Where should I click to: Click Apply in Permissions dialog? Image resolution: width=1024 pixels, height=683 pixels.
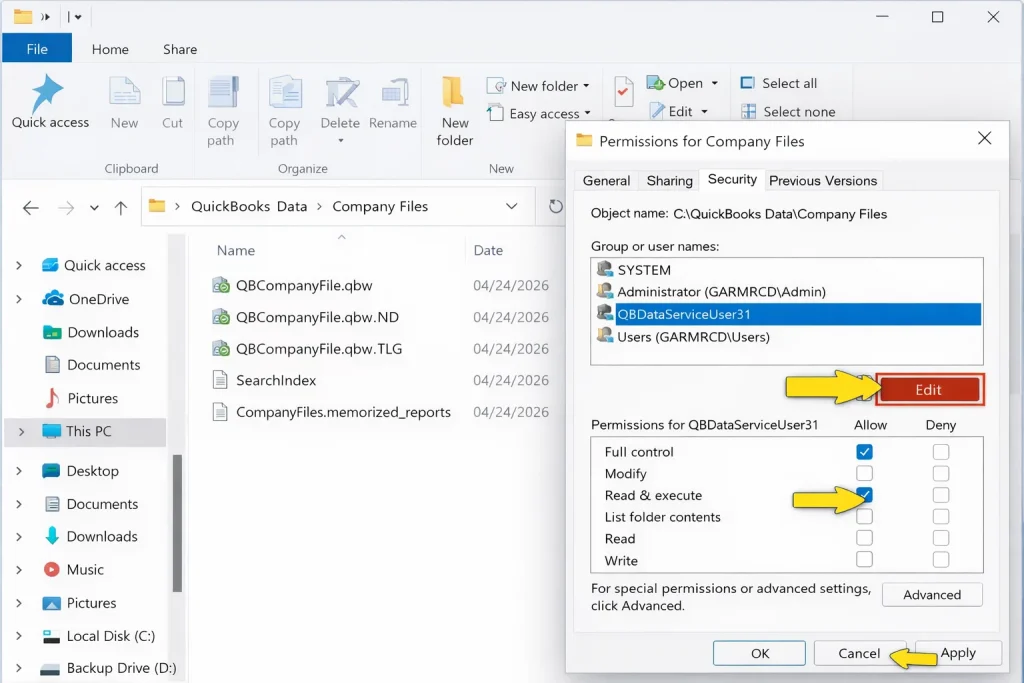pyautogui.click(x=958, y=653)
